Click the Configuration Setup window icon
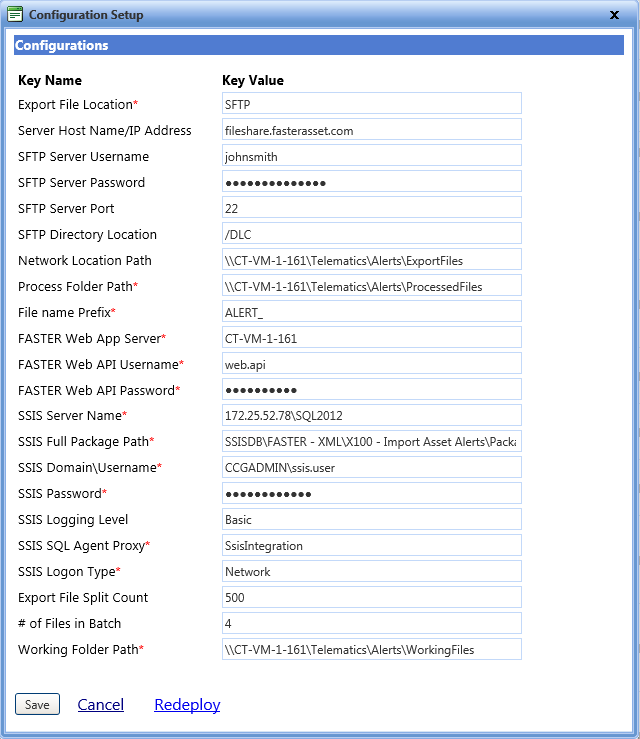640x739 pixels. [x=15, y=15]
